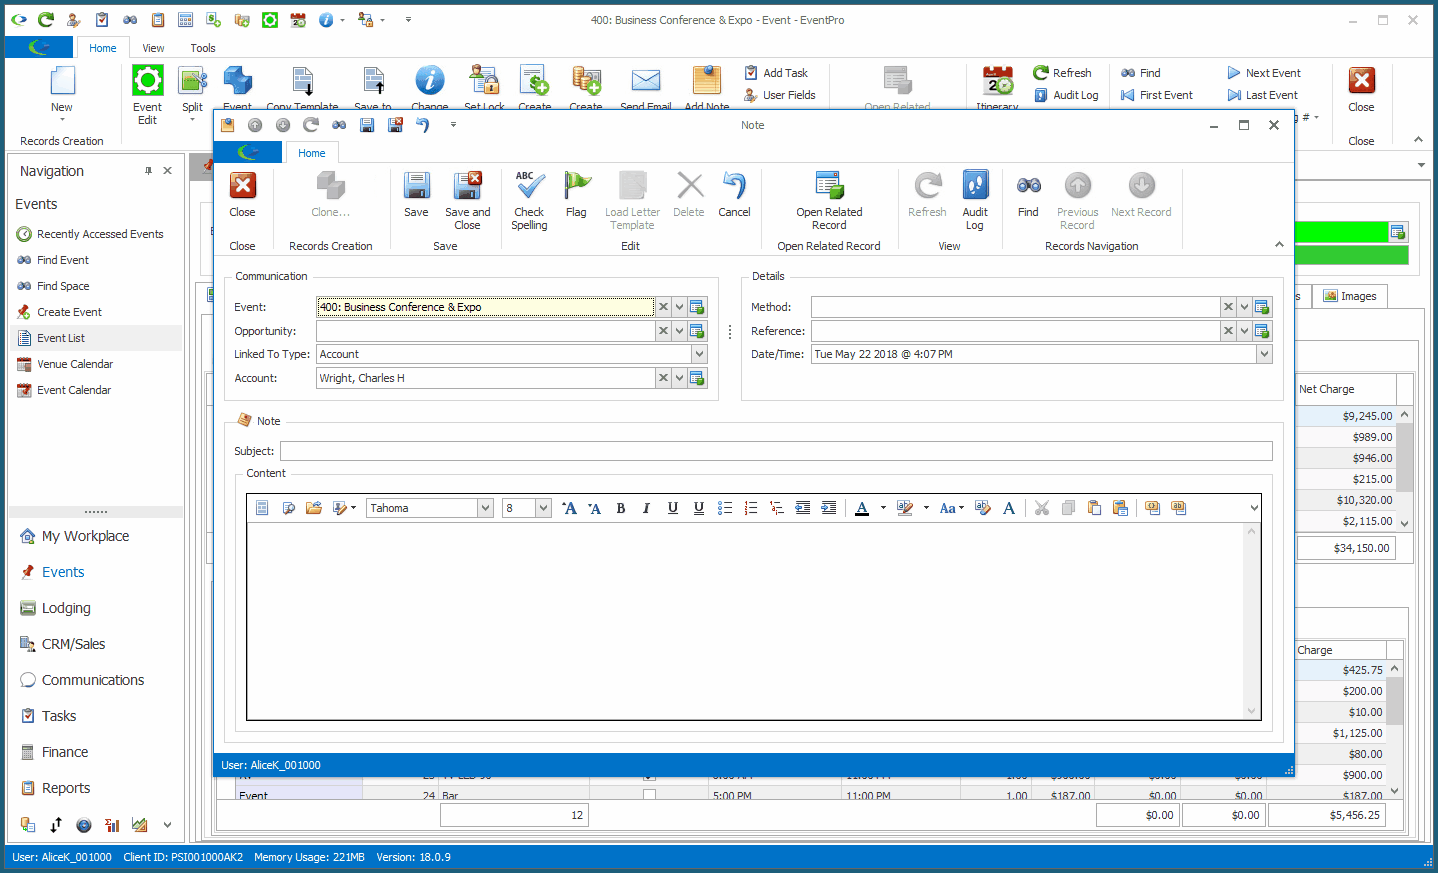This screenshot has height=873, width=1438.
Task: Click Event Edit in main window ribbon
Action: 147,95
